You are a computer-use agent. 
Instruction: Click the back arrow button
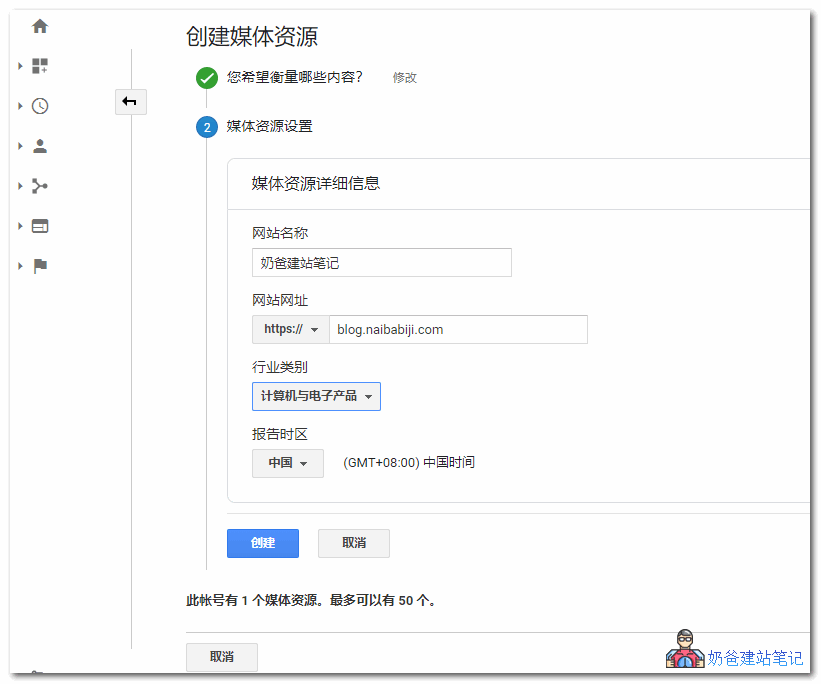(131, 102)
